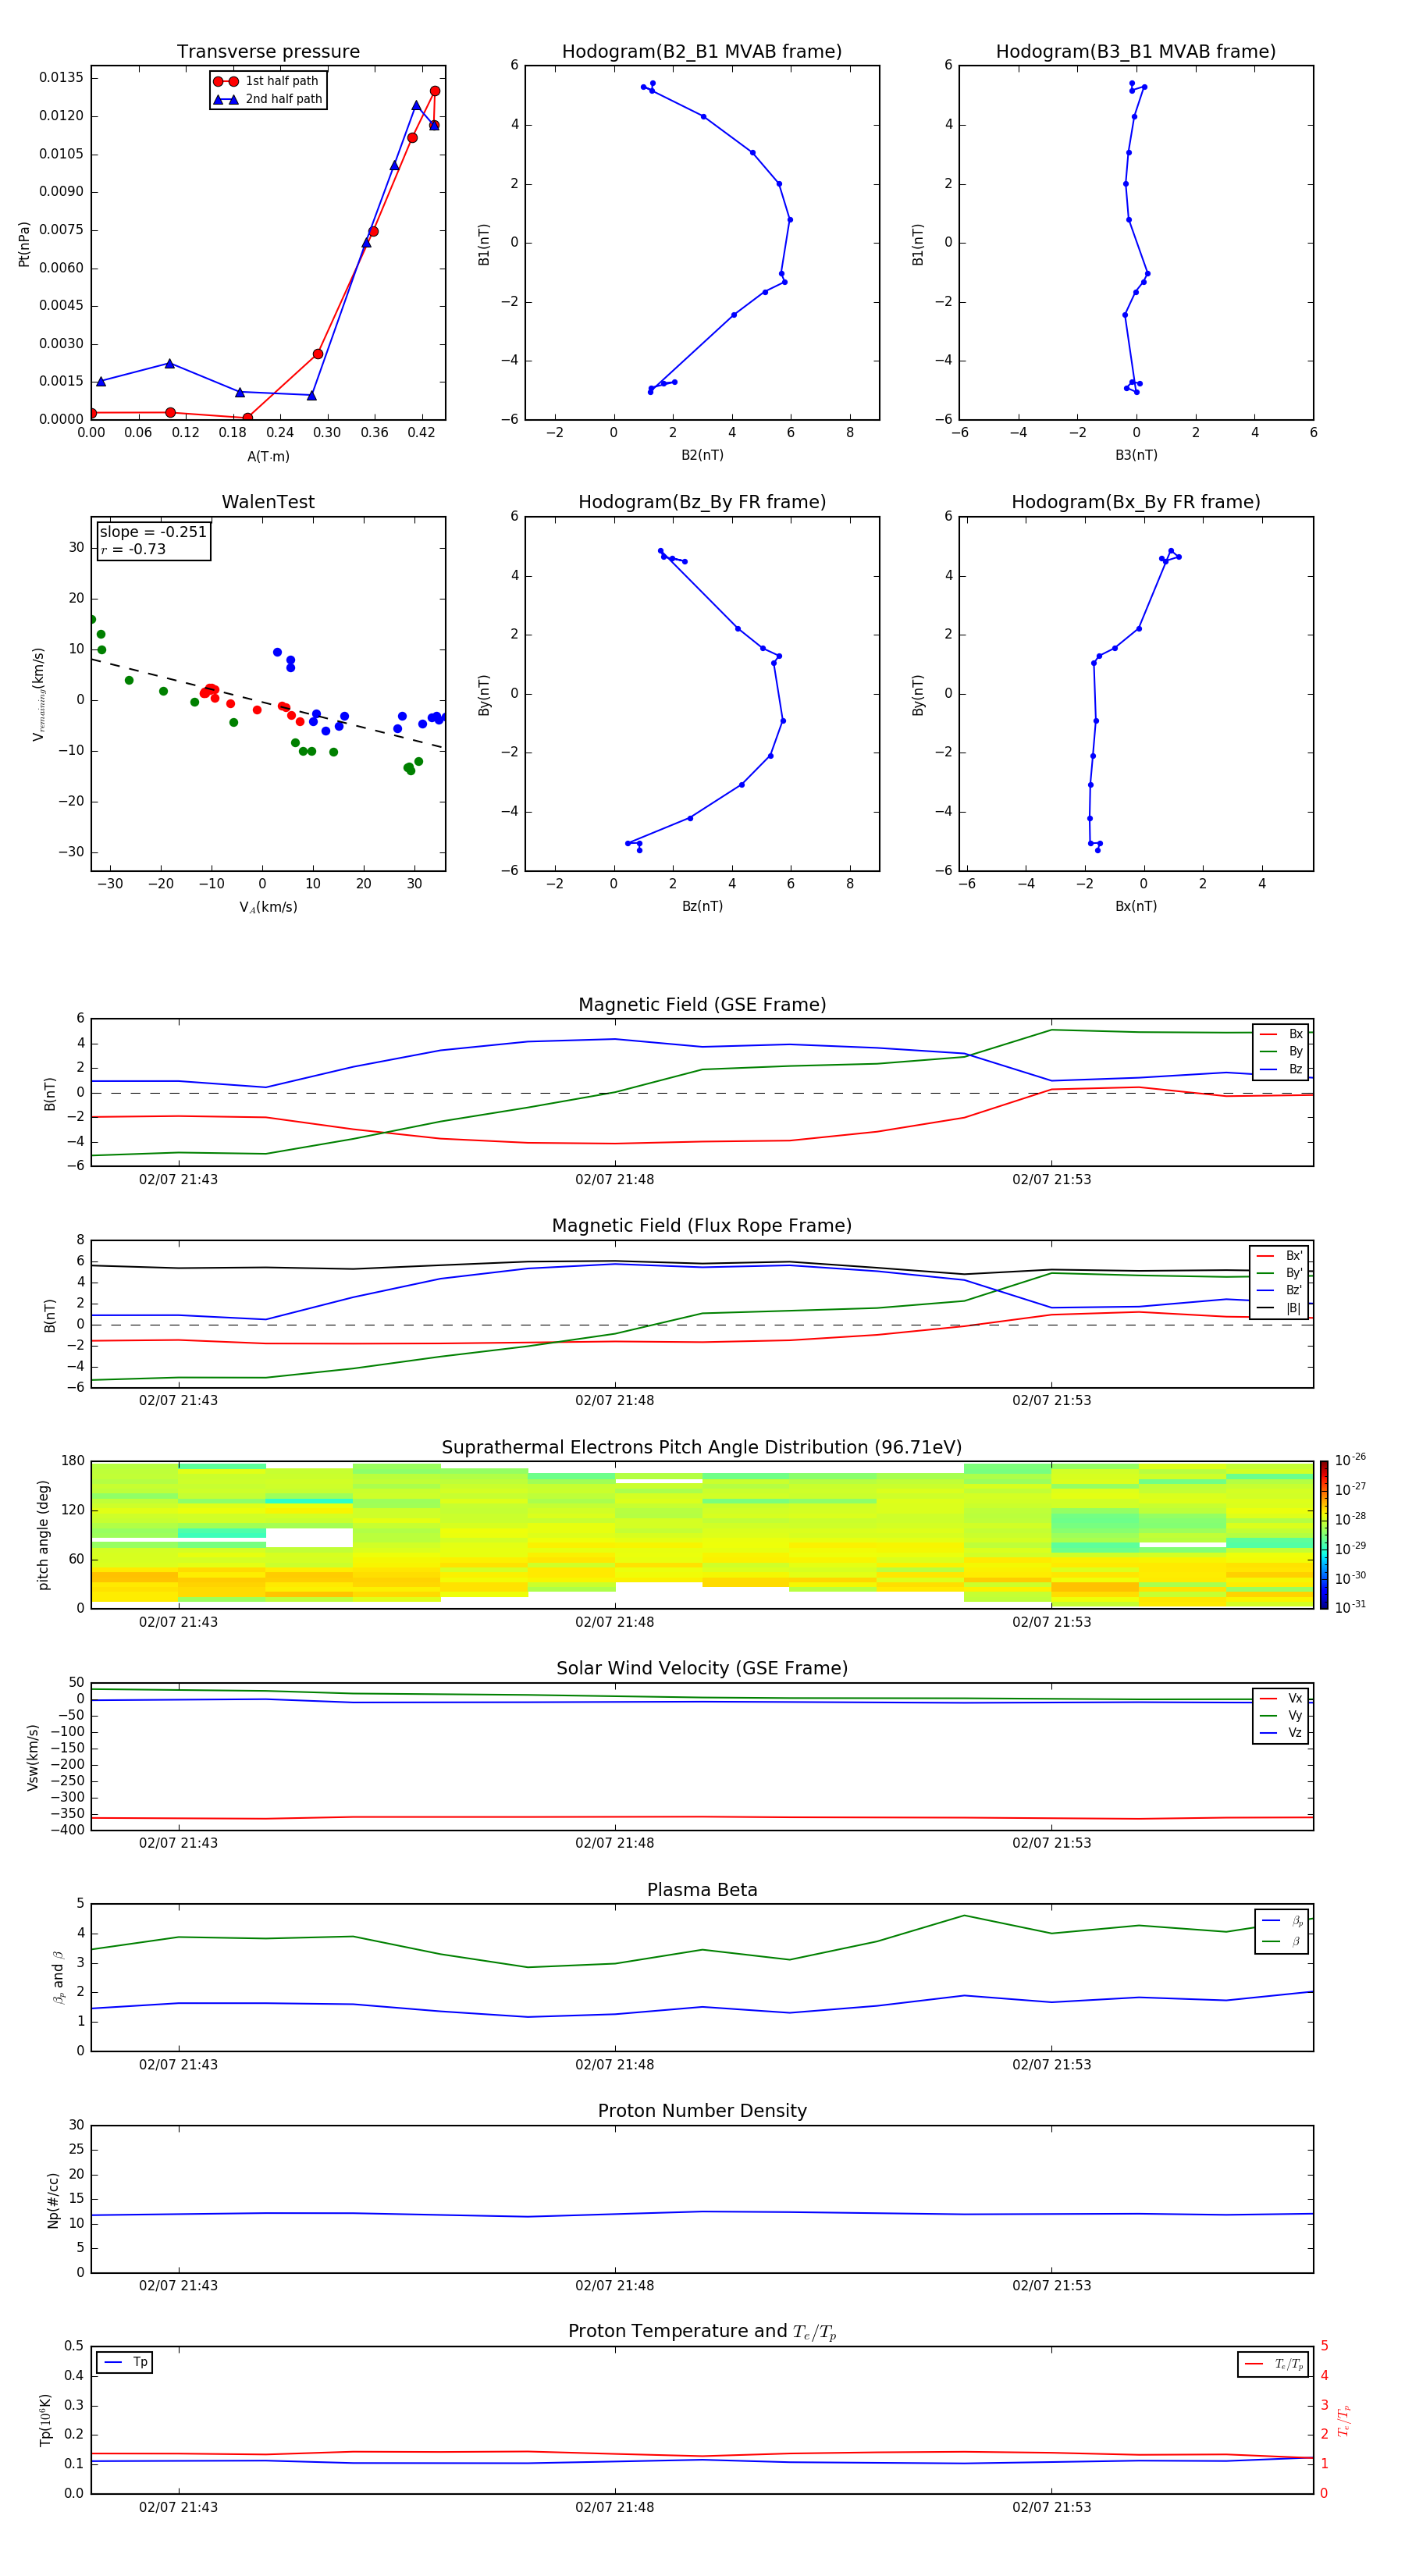This screenshot has height=2576, width=1405.
Task: Click the pitch angle color bar
Action: tap(1324, 1535)
